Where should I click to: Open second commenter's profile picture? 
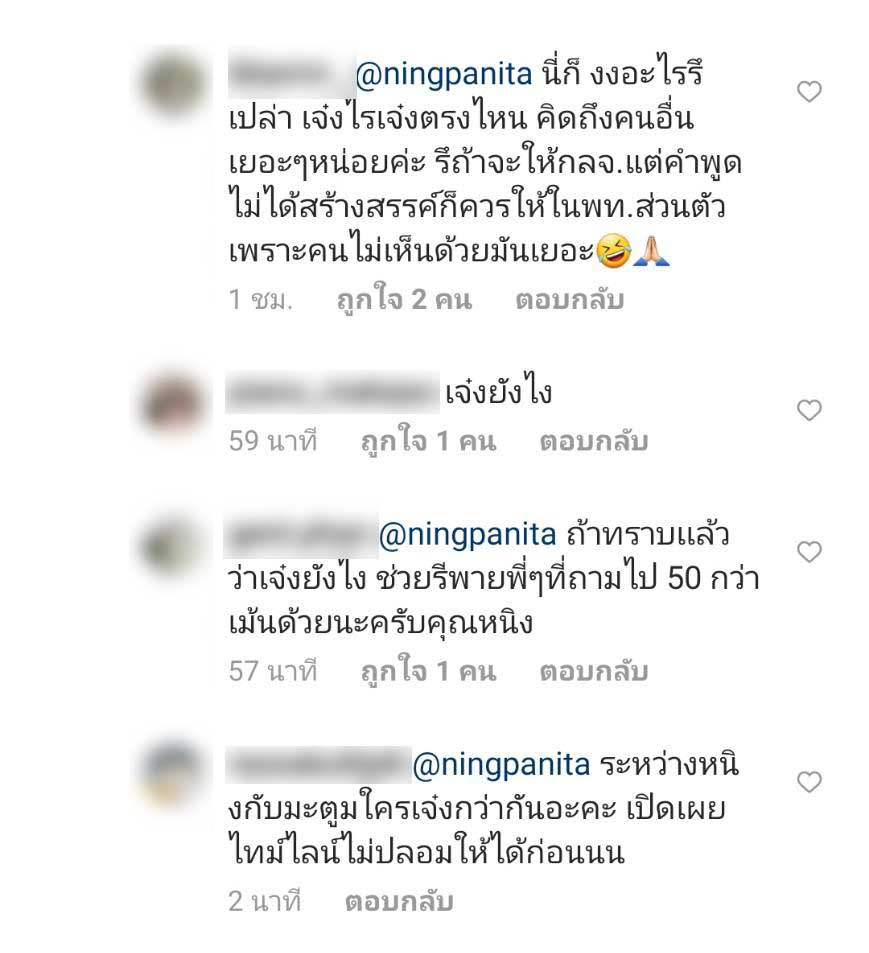(x=174, y=403)
